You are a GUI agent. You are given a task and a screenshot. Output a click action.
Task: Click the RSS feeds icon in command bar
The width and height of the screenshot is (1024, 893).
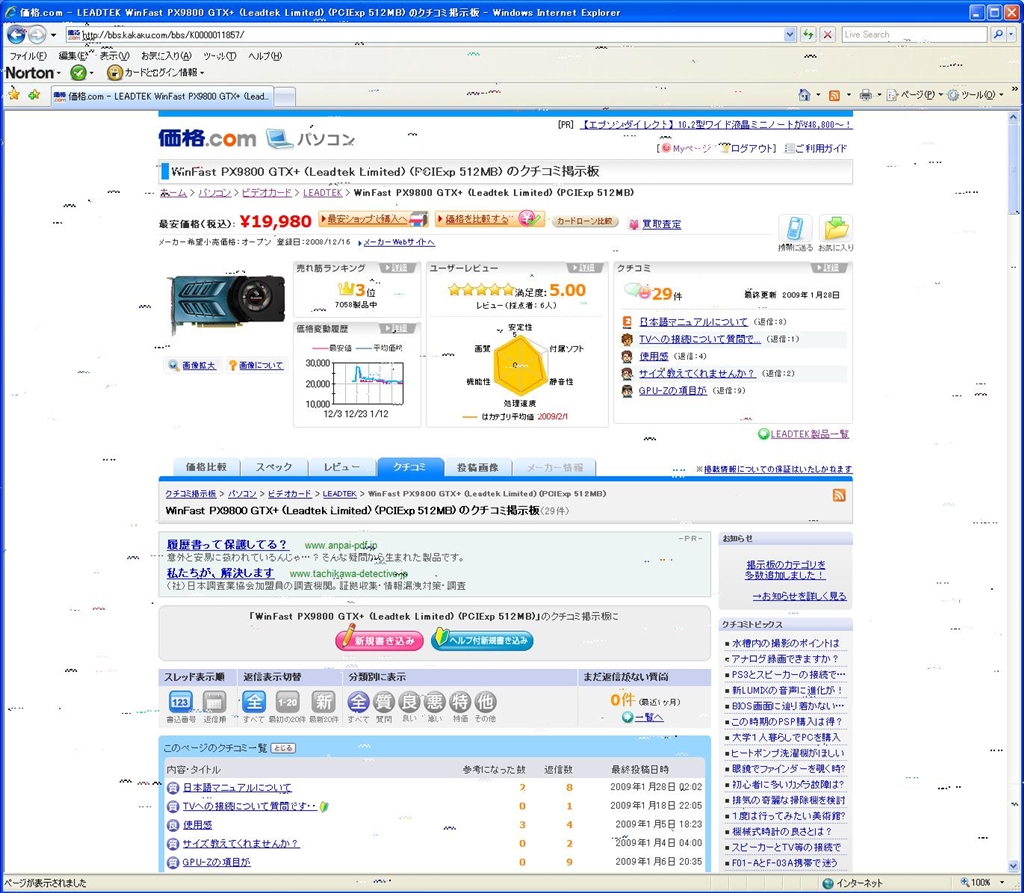[x=834, y=95]
